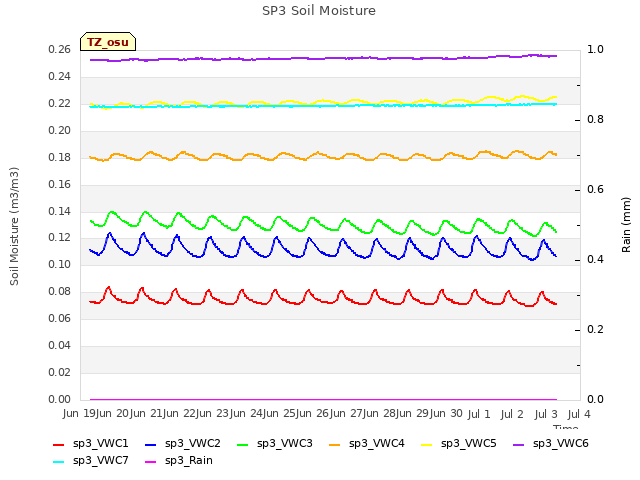Click the Soil Moisture (m3/m3) axis label
This screenshot has height=480, width=640.
click(14, 226)
